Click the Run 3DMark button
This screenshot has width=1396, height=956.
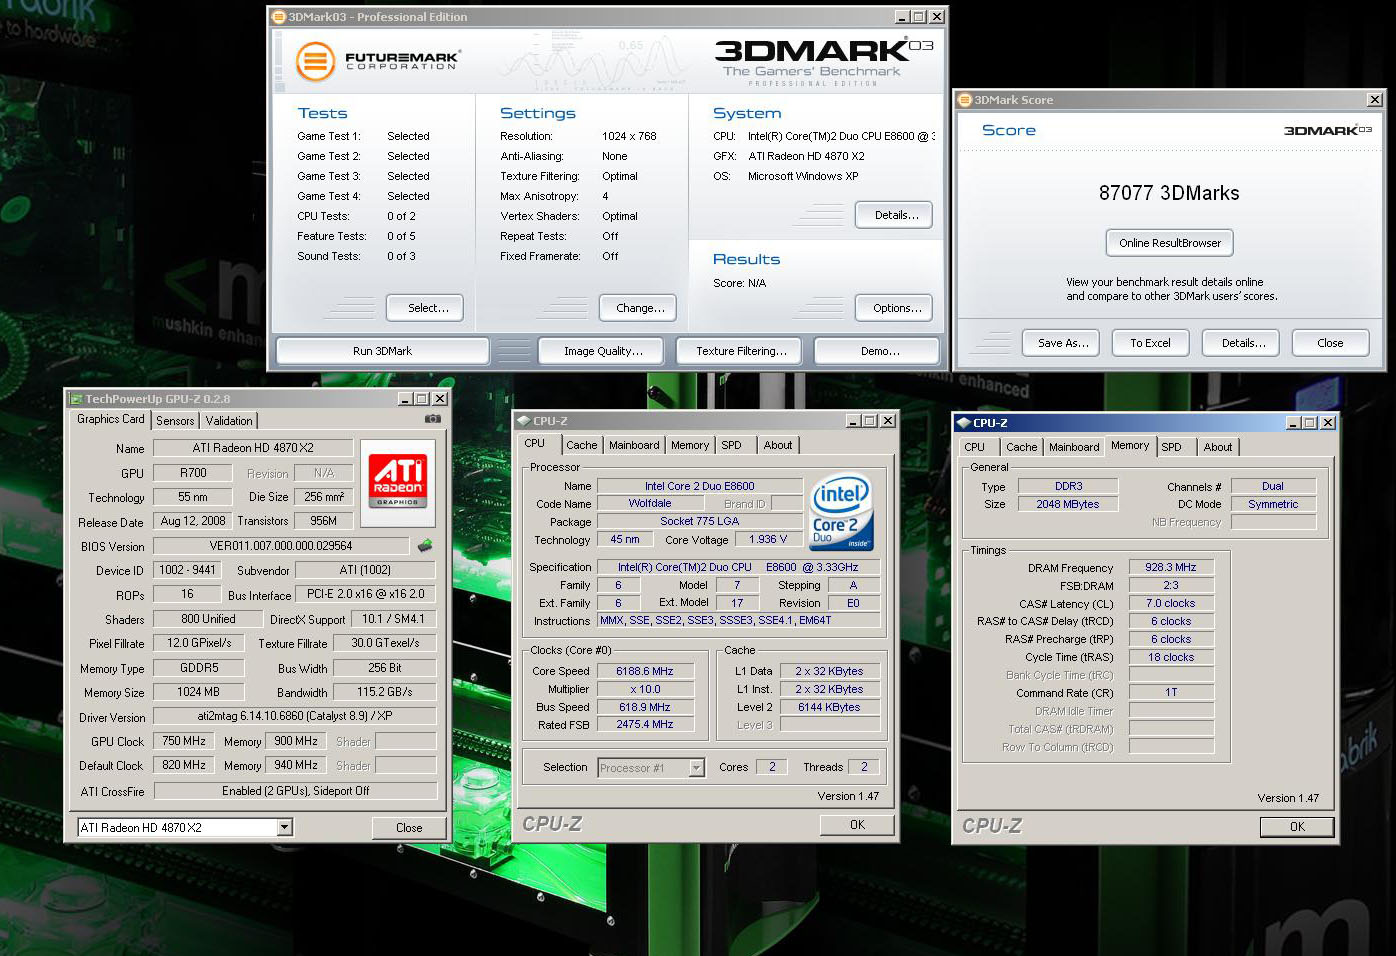(x=382, y=351)
